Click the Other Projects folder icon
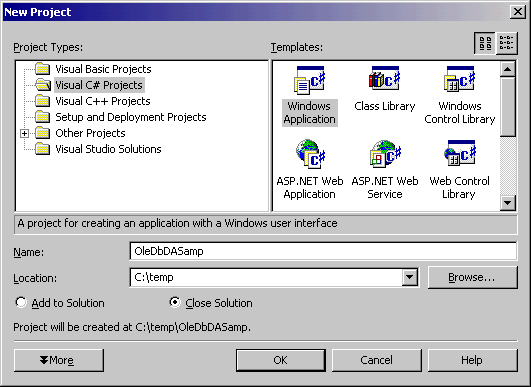This screenshot has height=387, width=531. point(43,133)
